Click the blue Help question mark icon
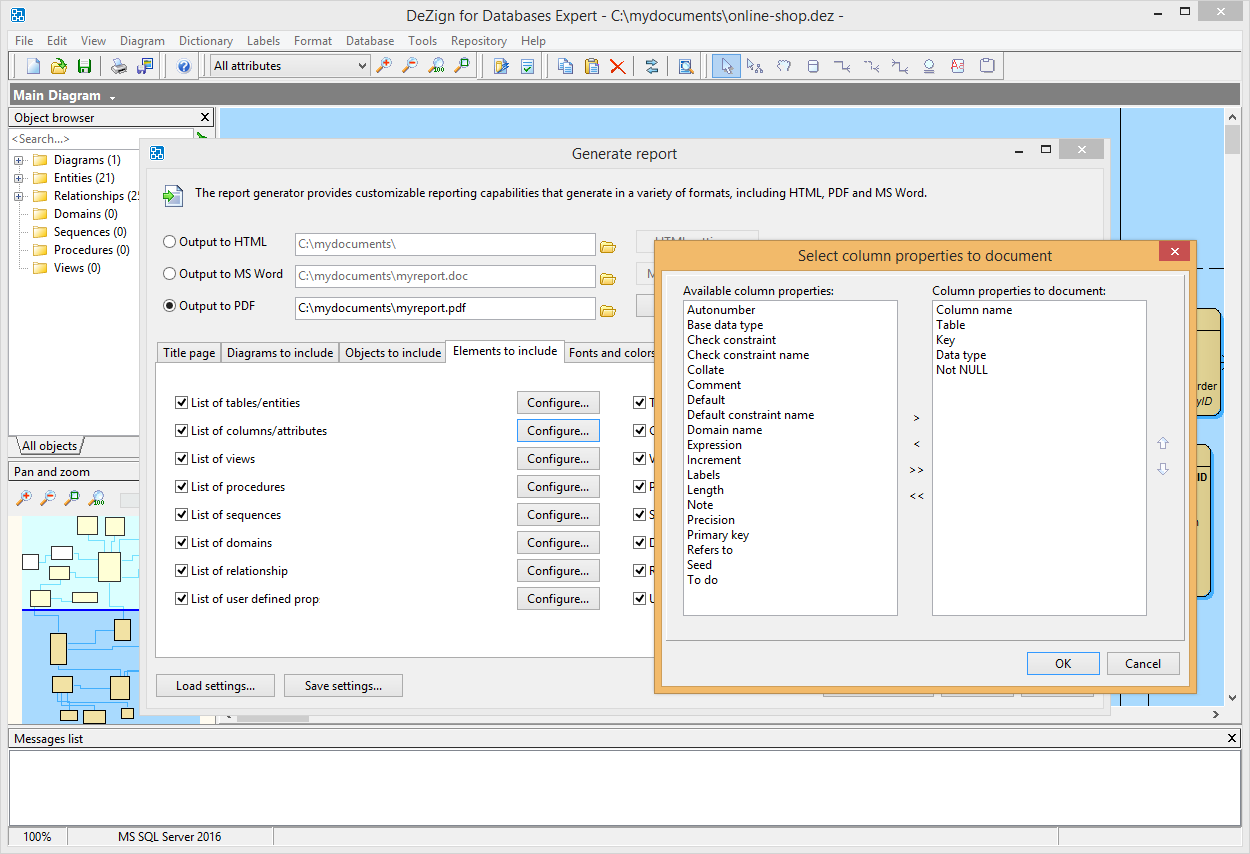 (184, 66)
